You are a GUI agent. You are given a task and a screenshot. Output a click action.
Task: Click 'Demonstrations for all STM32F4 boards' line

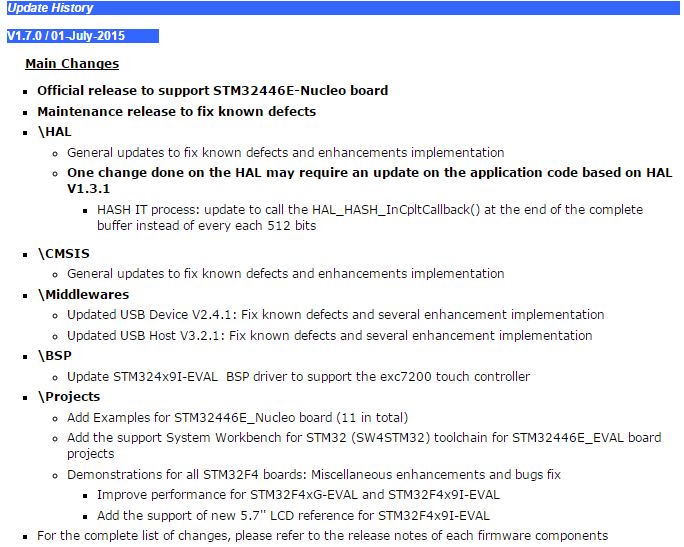click(x=314, y=474)
